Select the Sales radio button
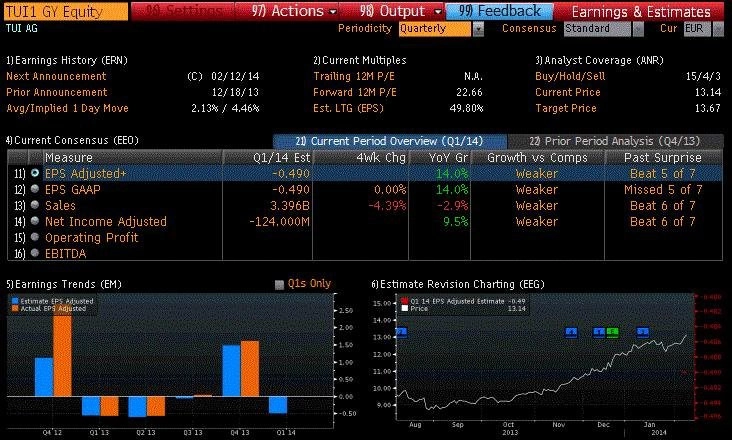732x440 pixels. coord(35,205)
